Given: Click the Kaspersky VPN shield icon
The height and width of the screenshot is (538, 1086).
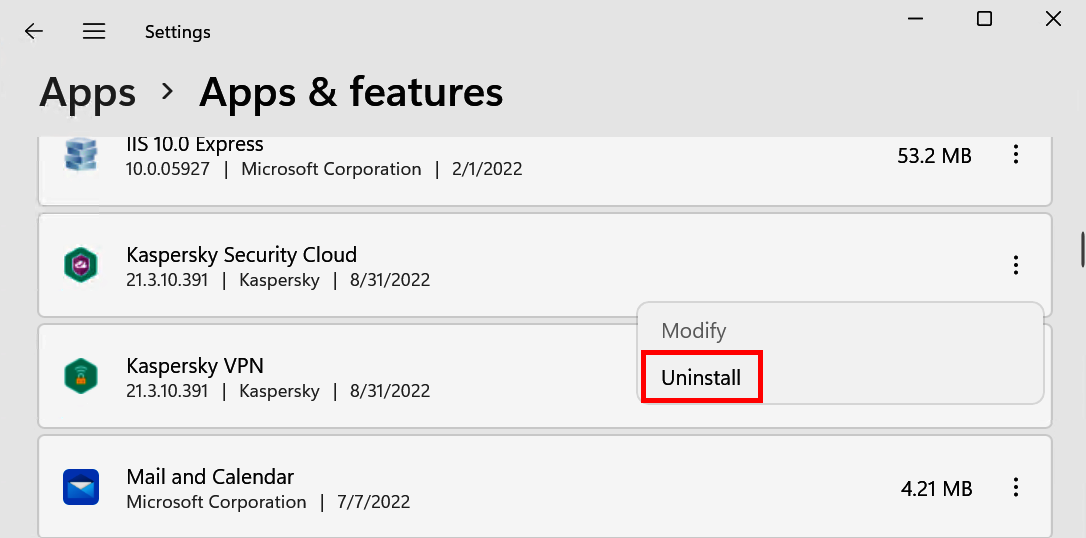Looking at the screenshot, I should [x=78, y=376].
